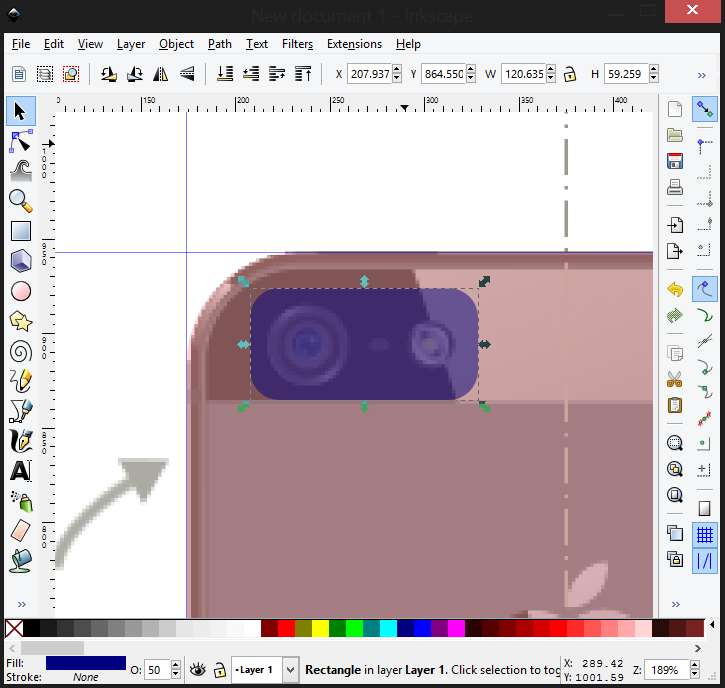Select the Selector arrow tool
Screen dimensions: 725x688
coord(20,111)
